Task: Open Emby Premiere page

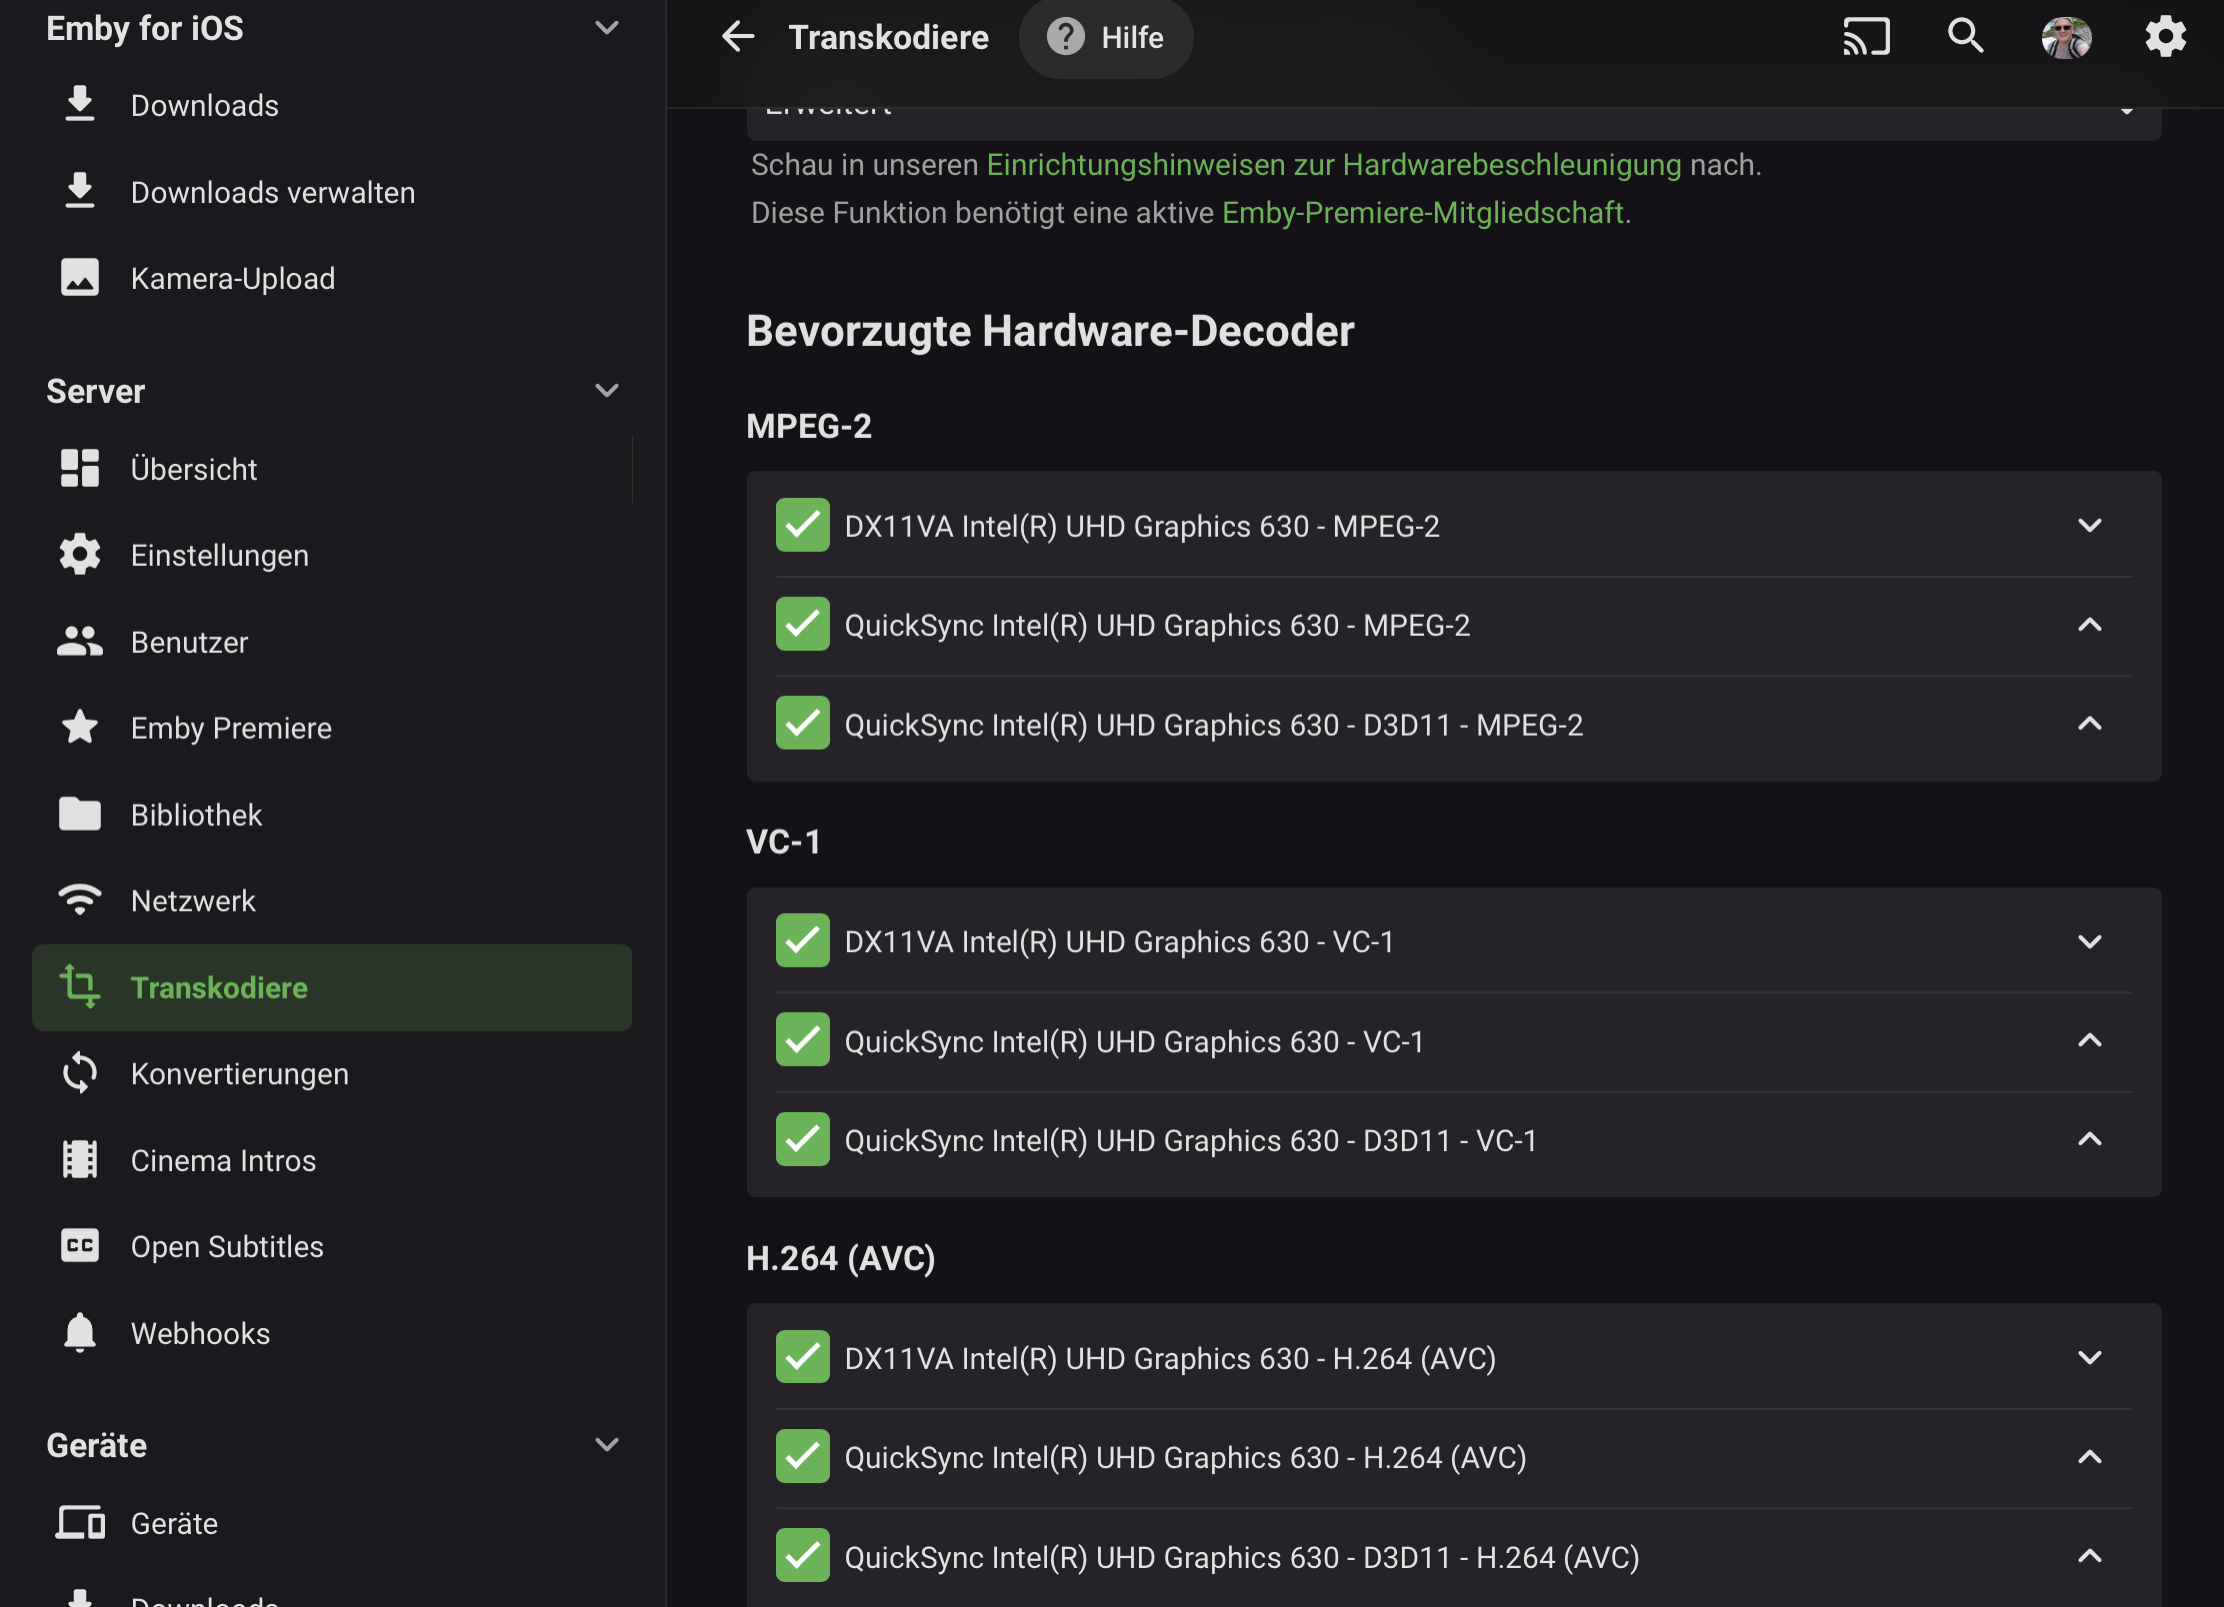Action: (x=332, y=727)
